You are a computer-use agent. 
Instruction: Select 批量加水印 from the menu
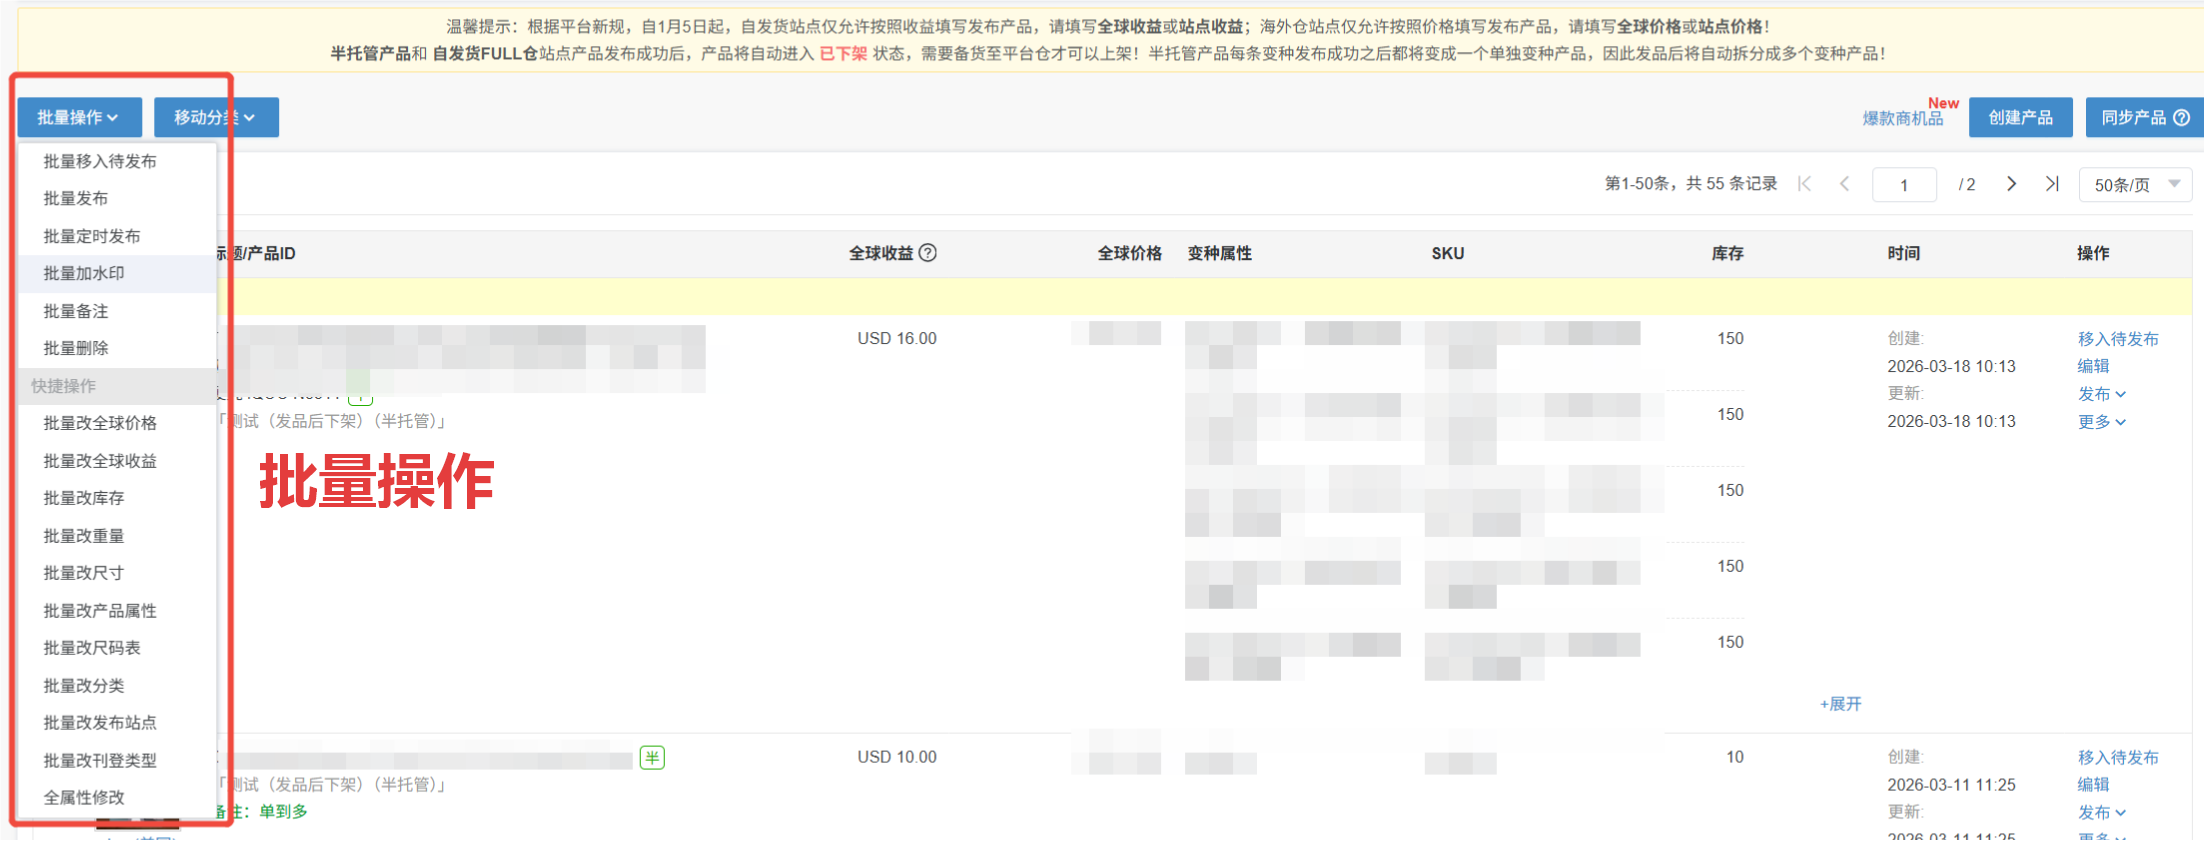[84, 274]
